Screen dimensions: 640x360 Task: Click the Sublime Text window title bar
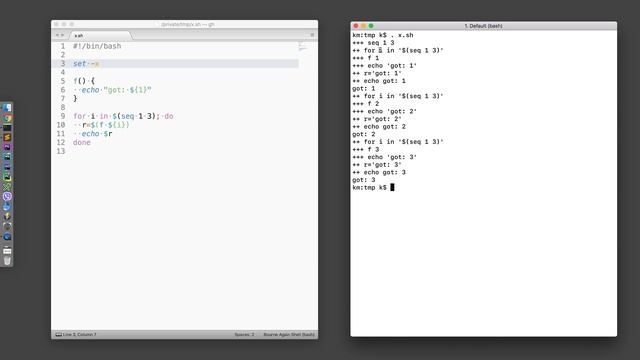pyautogui.click(x=184, y=24)
